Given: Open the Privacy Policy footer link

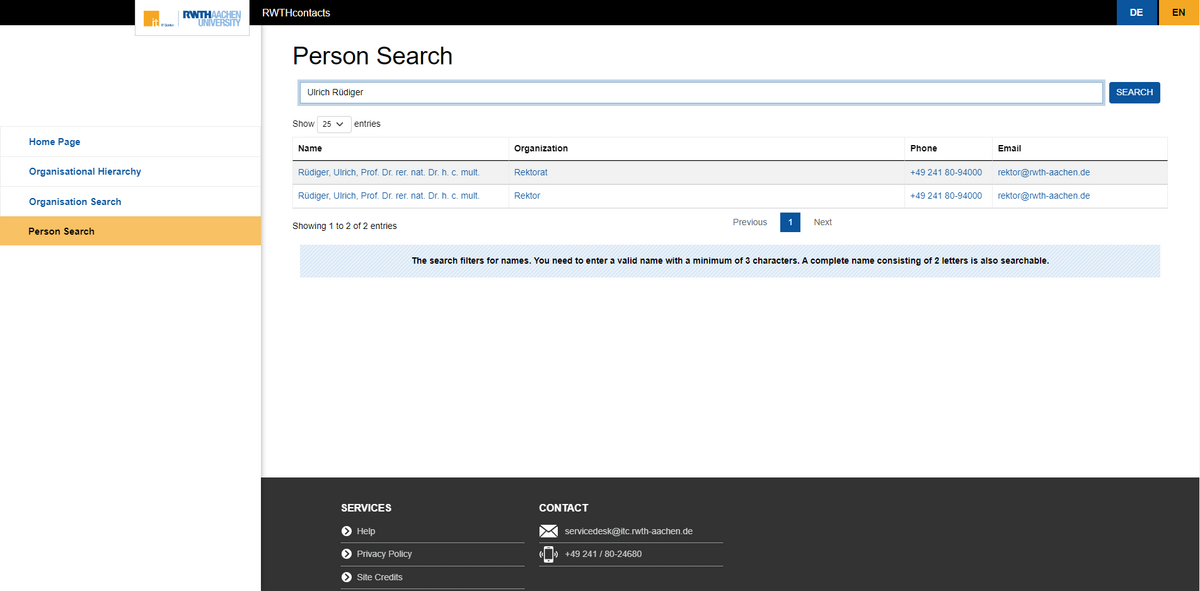Looking at the screenshot, I should (x=384, y=554).
